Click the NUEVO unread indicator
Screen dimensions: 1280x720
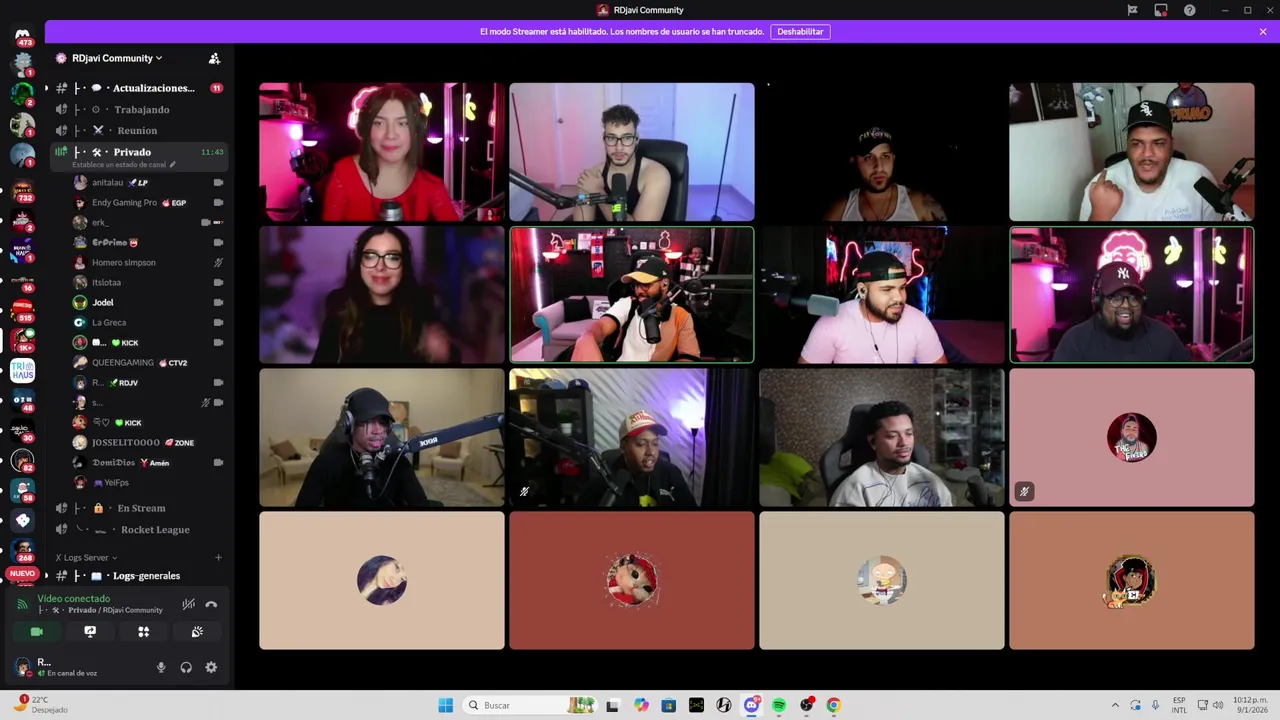click(22, 574)
